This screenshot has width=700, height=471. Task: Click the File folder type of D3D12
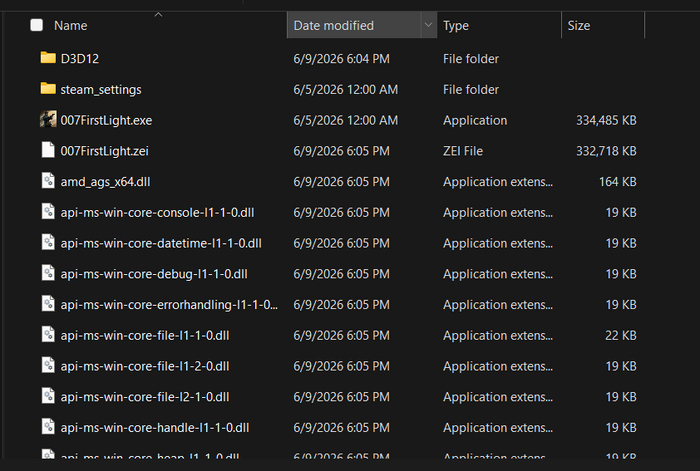[471, 59]
